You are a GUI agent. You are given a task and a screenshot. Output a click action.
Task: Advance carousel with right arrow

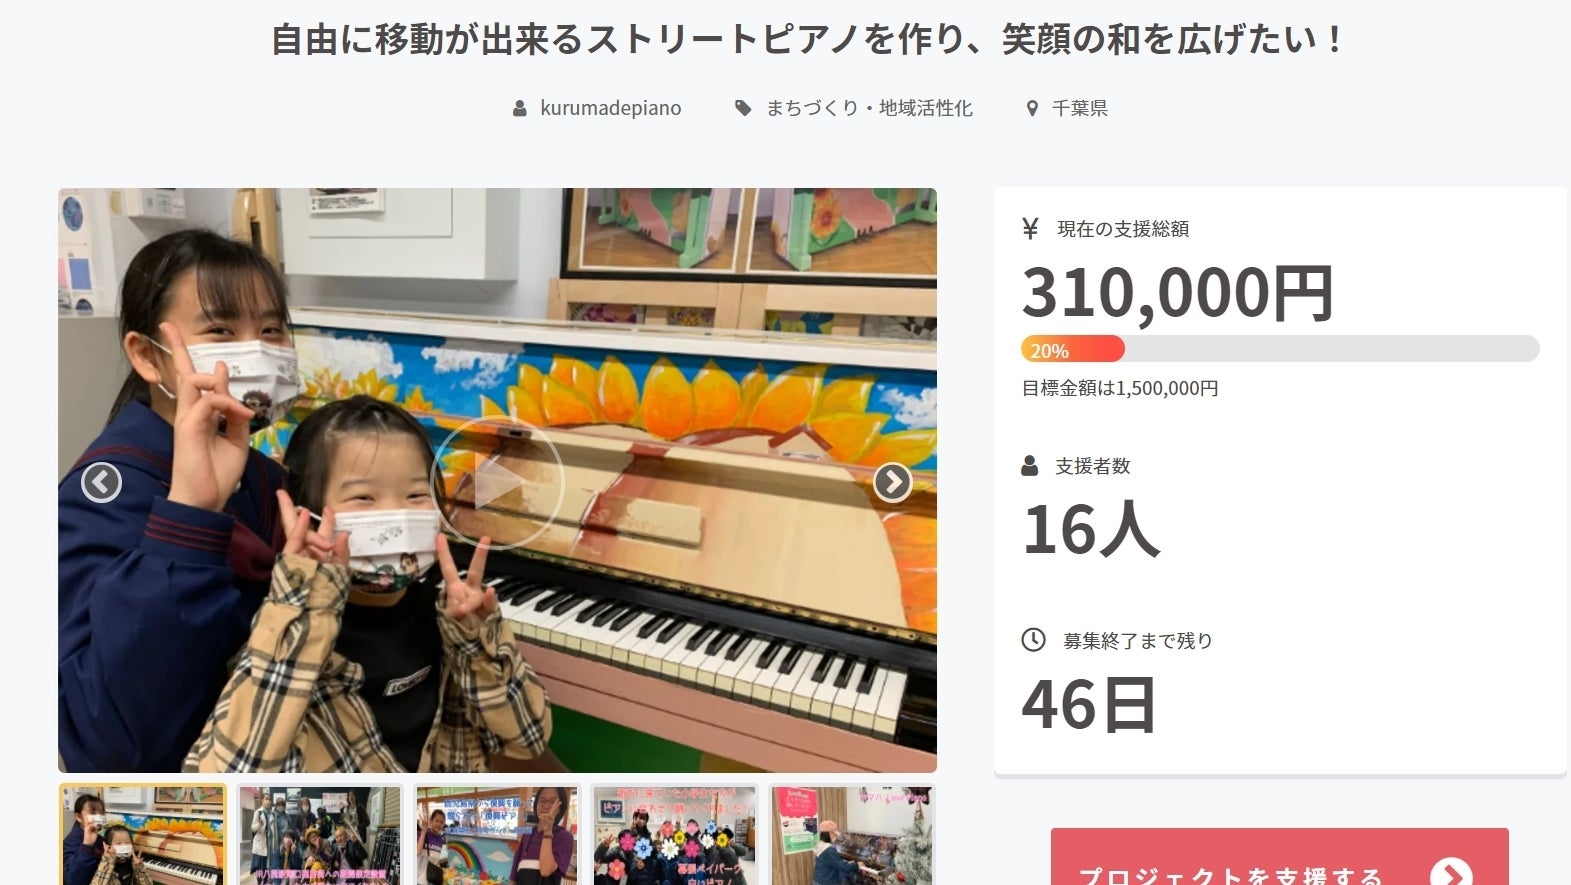tap(892, 482)
